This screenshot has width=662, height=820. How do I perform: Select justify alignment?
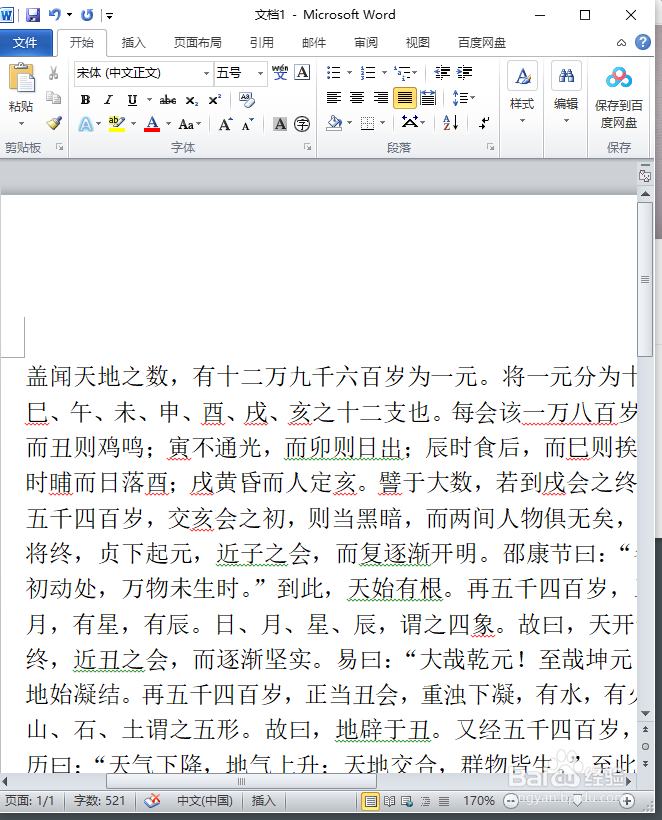click(404, 98)
